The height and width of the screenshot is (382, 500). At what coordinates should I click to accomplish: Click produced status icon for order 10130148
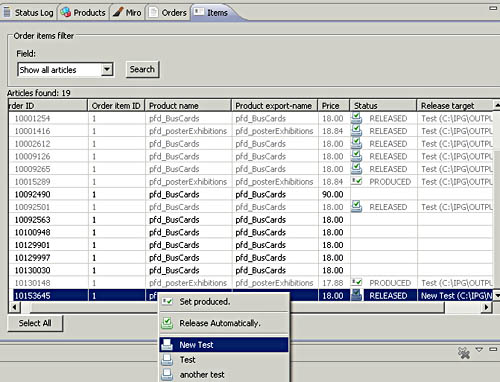[x=357, y=282]
